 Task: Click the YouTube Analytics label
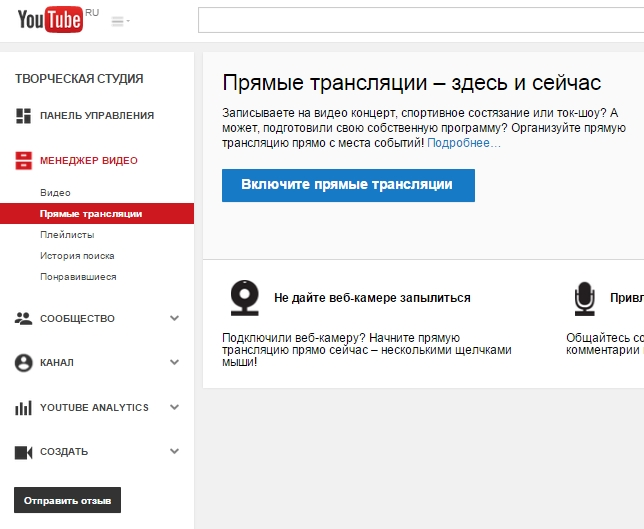click(x=94, y=408)
